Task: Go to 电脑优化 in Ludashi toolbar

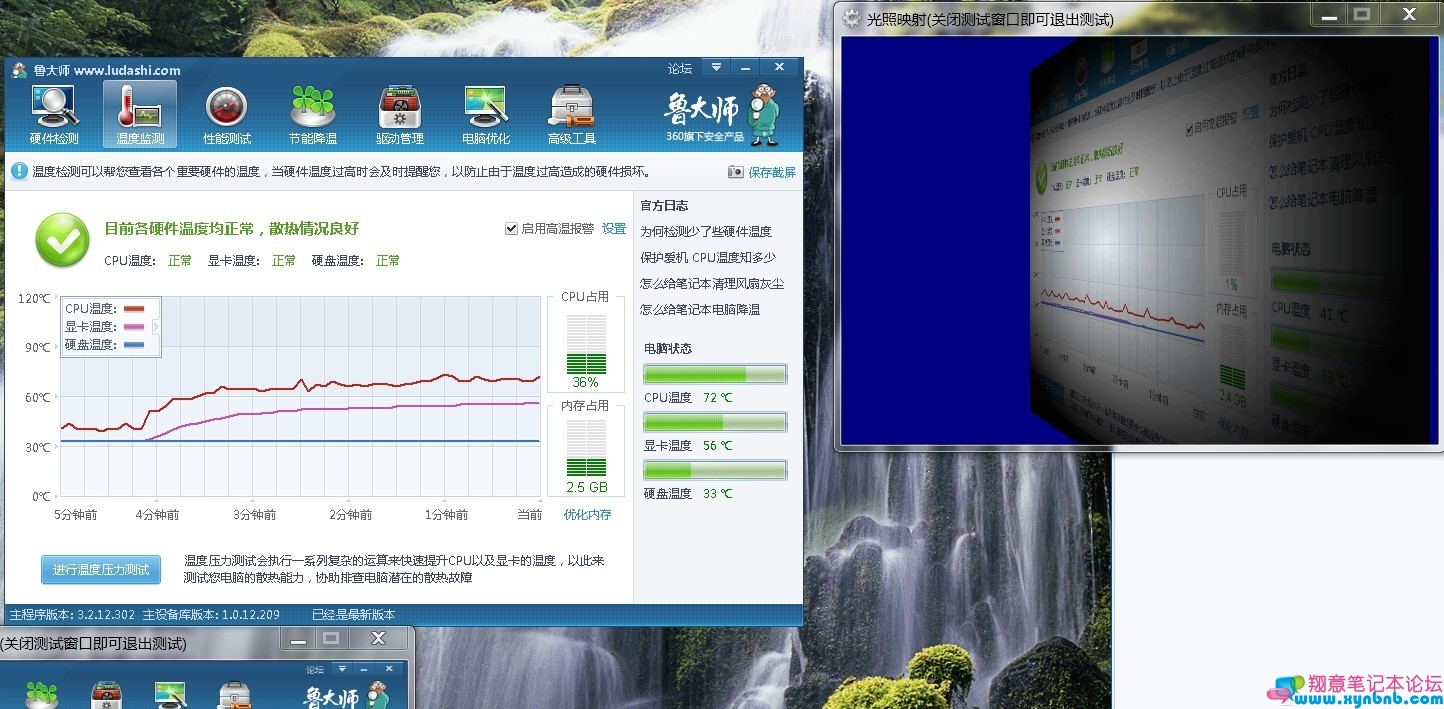Action: pyautogui.click(x=486, y=116)
